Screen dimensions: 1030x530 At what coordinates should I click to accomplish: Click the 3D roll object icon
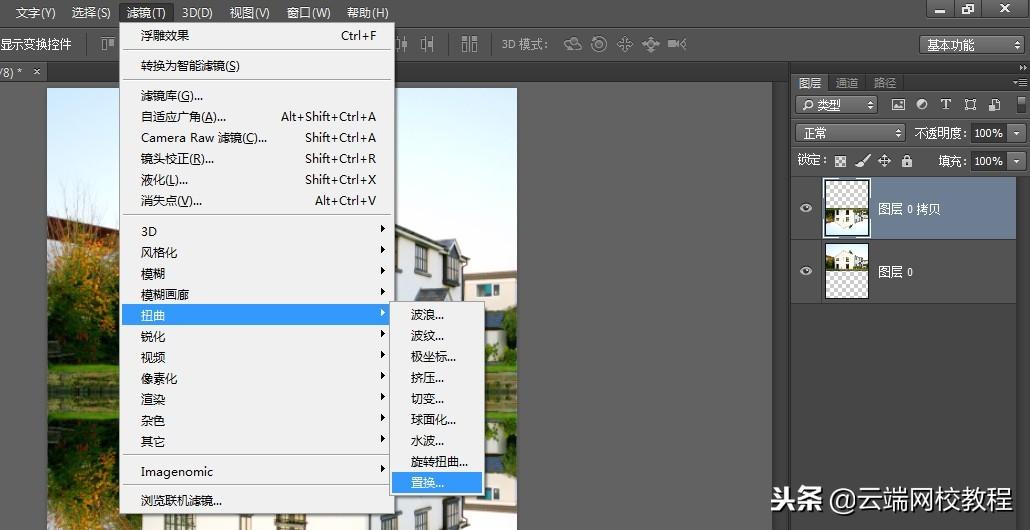point(598,44)
